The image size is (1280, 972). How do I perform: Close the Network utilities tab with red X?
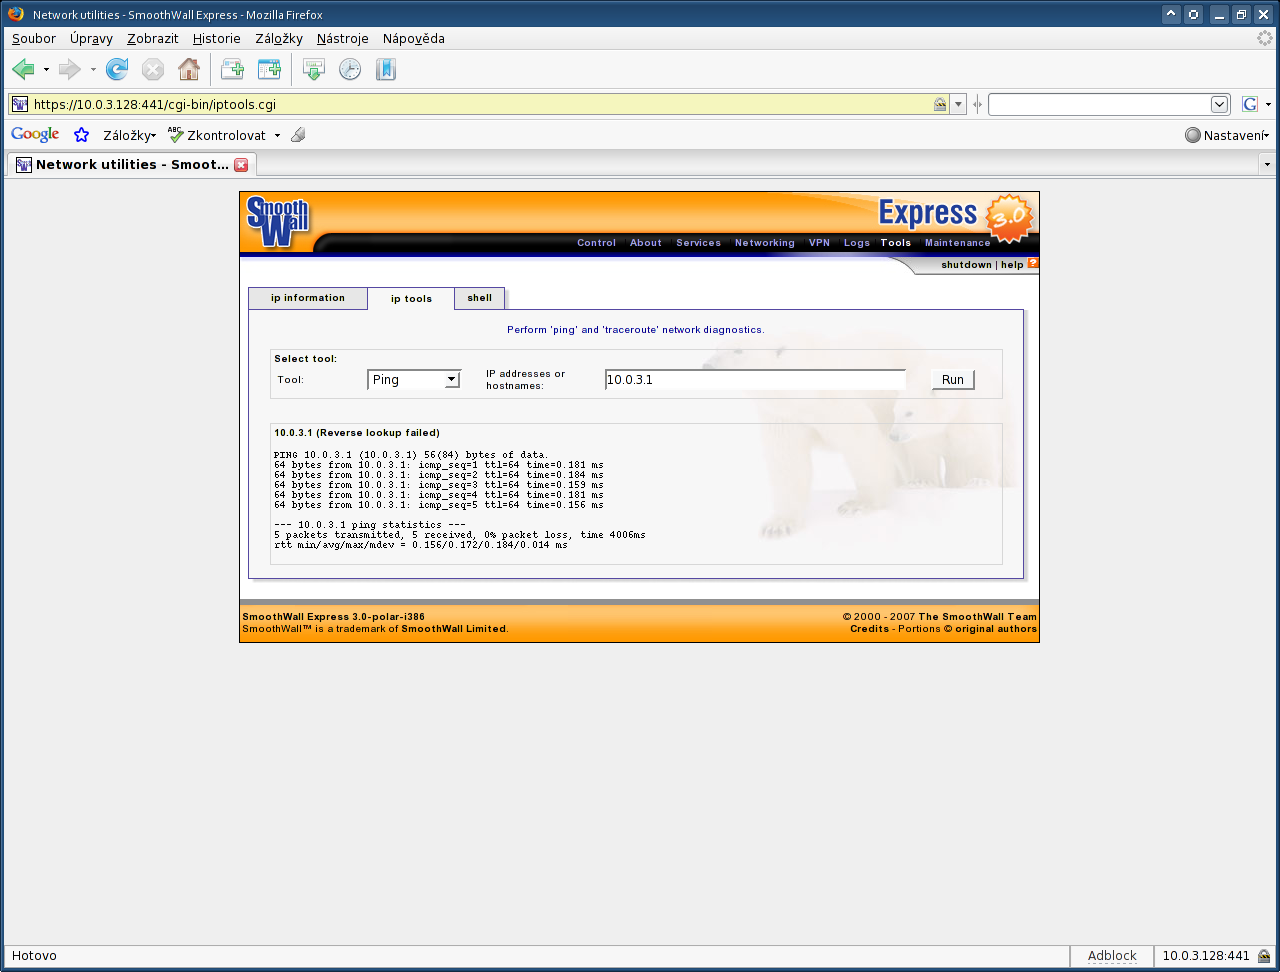[x=240, y=164]
